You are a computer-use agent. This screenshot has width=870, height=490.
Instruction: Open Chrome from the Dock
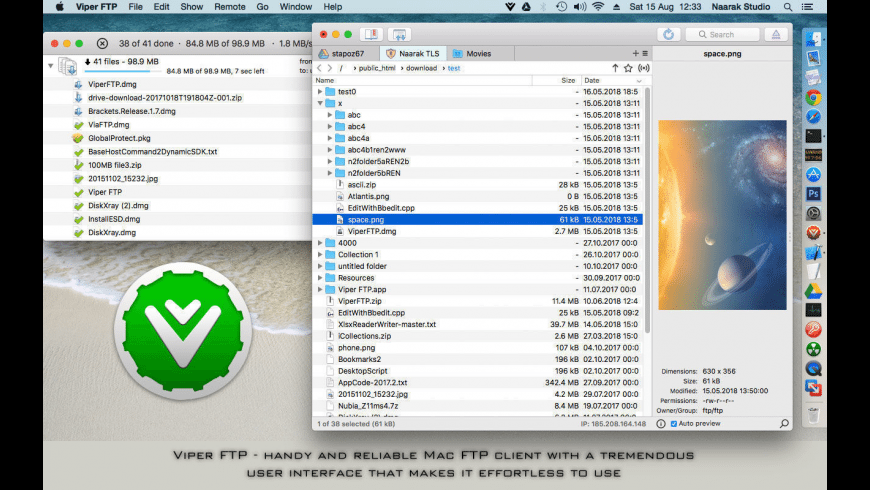coord(813,98)
